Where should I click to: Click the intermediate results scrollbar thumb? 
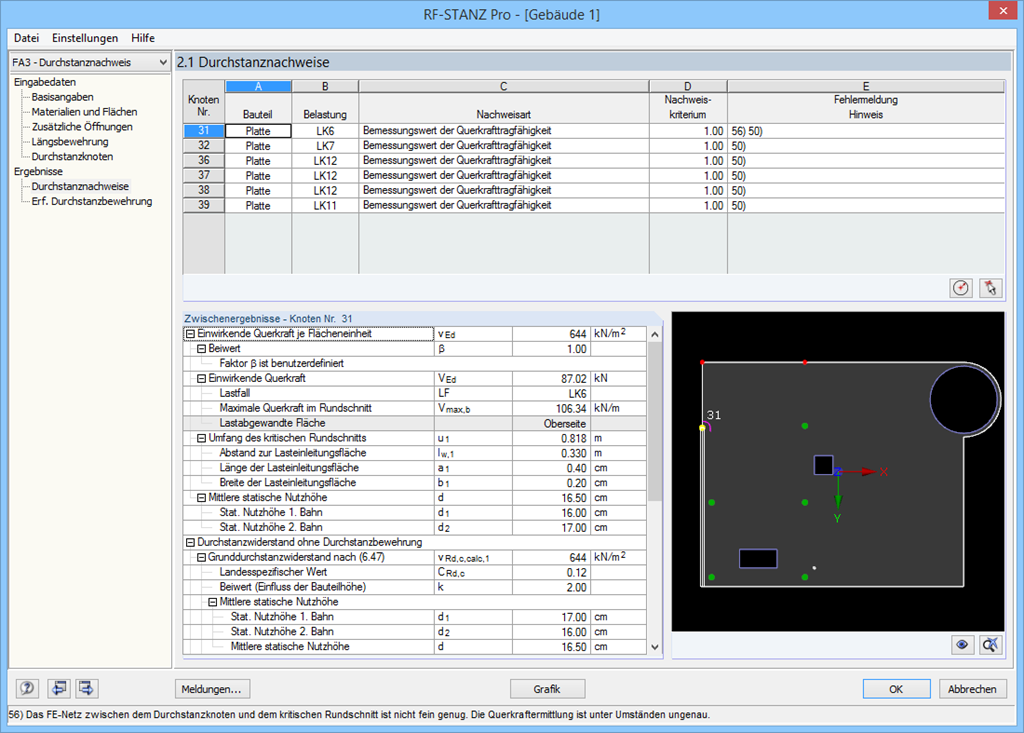pos(654,422)
